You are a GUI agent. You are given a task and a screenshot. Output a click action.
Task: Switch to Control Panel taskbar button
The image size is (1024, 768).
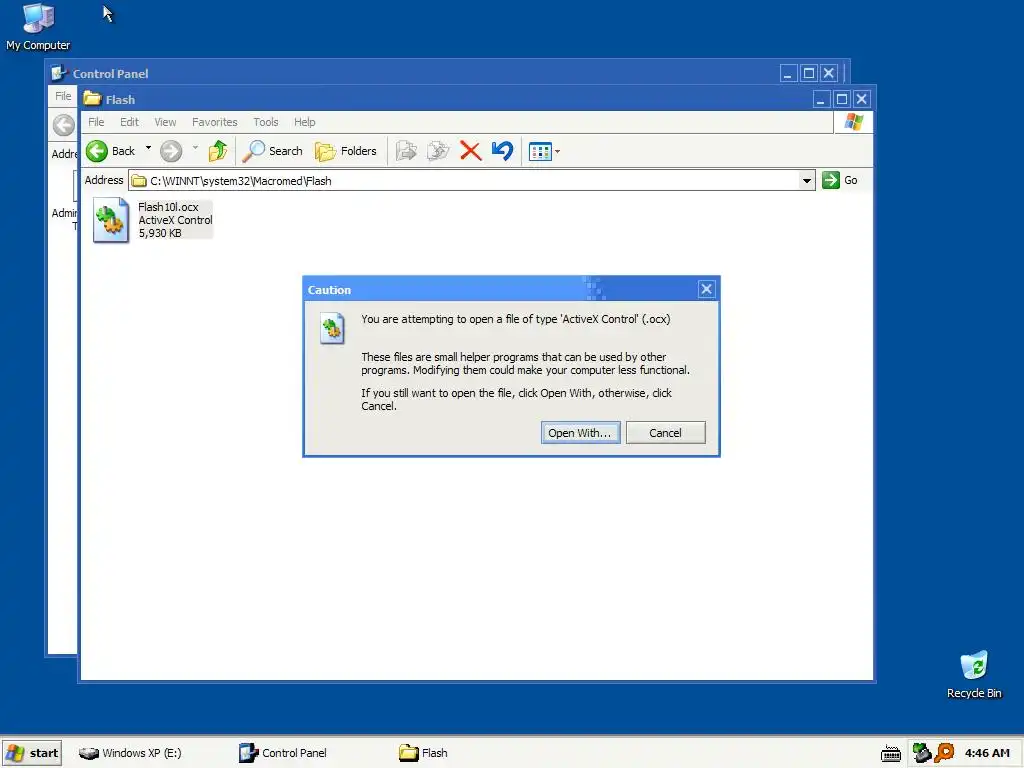point(283,753)
